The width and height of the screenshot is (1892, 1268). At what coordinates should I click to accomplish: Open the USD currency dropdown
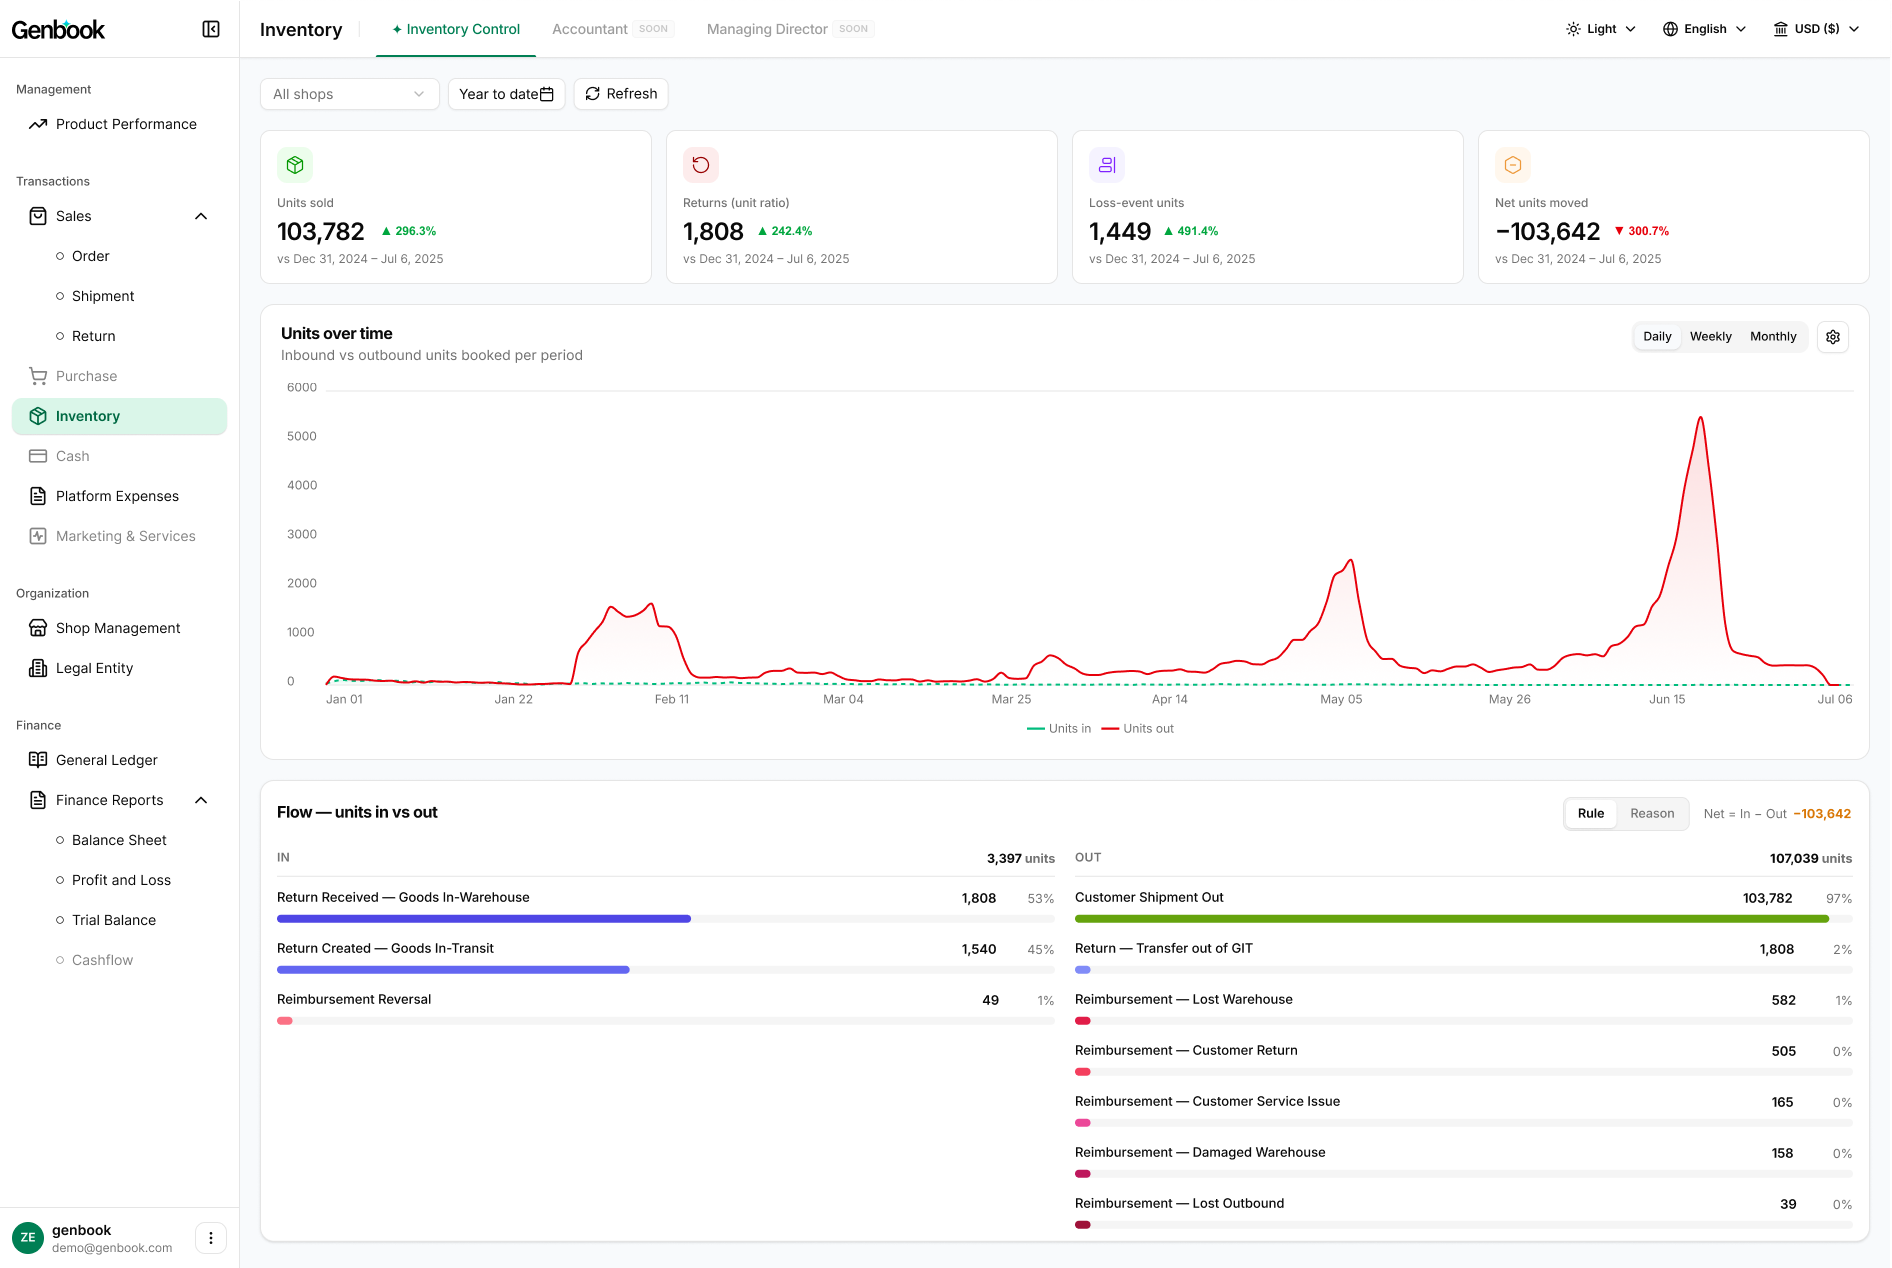pos(1816,29)
